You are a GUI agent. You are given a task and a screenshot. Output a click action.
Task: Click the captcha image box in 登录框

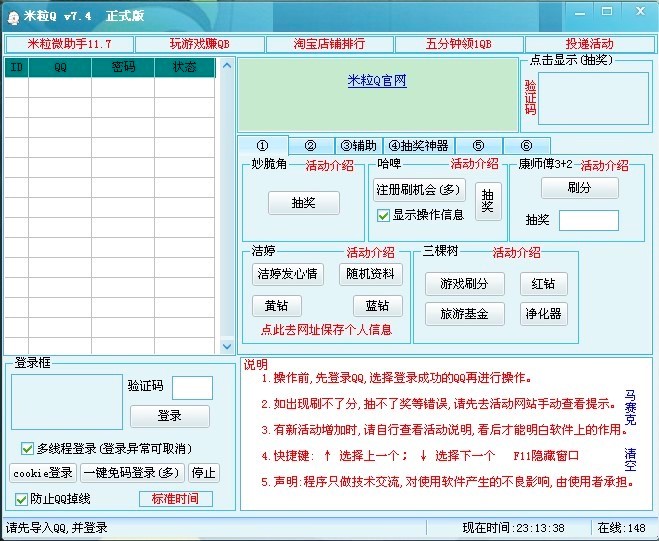tap(67, 402)
